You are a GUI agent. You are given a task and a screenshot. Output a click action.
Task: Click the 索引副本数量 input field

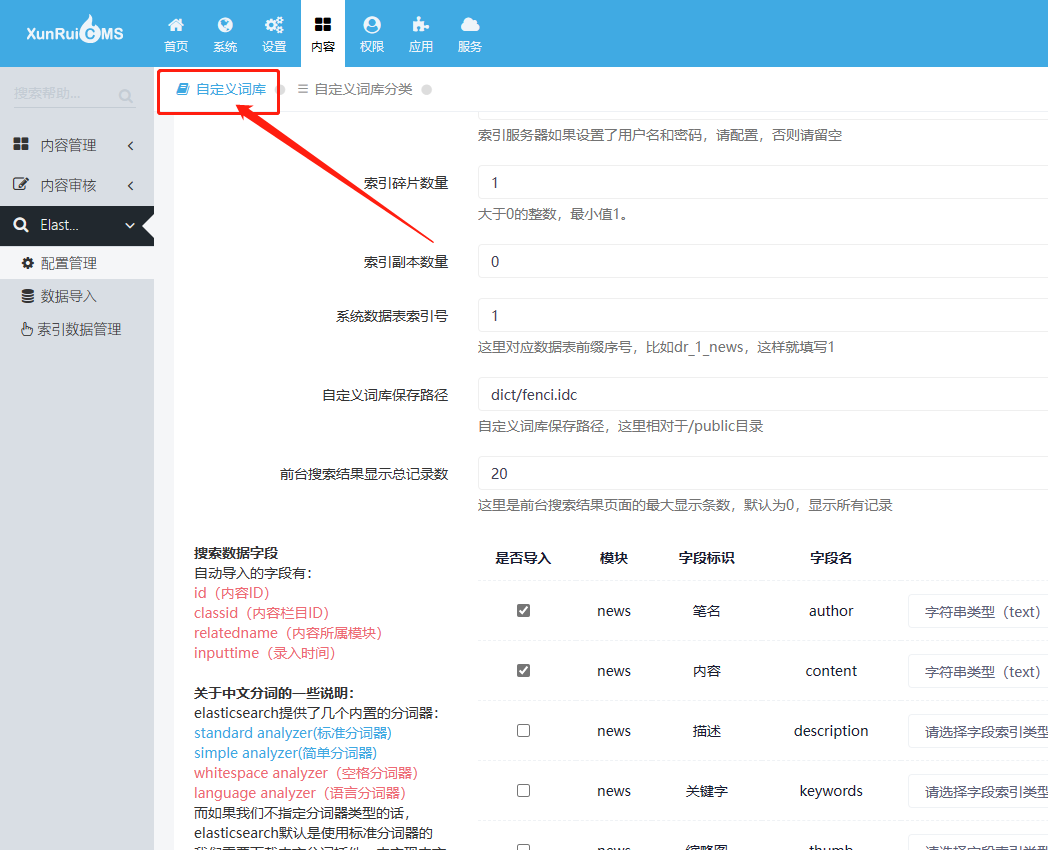tap(763, 261)
